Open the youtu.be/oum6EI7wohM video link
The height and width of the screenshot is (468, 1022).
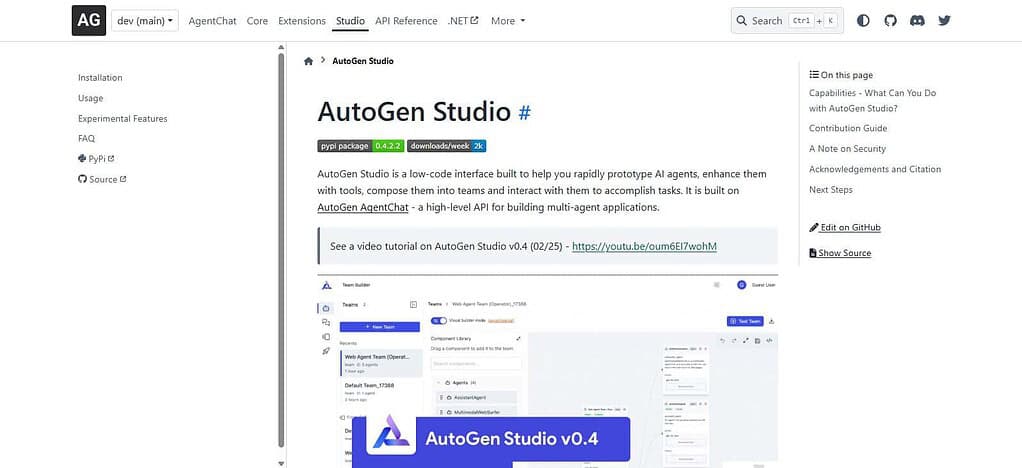pos(644,246)
